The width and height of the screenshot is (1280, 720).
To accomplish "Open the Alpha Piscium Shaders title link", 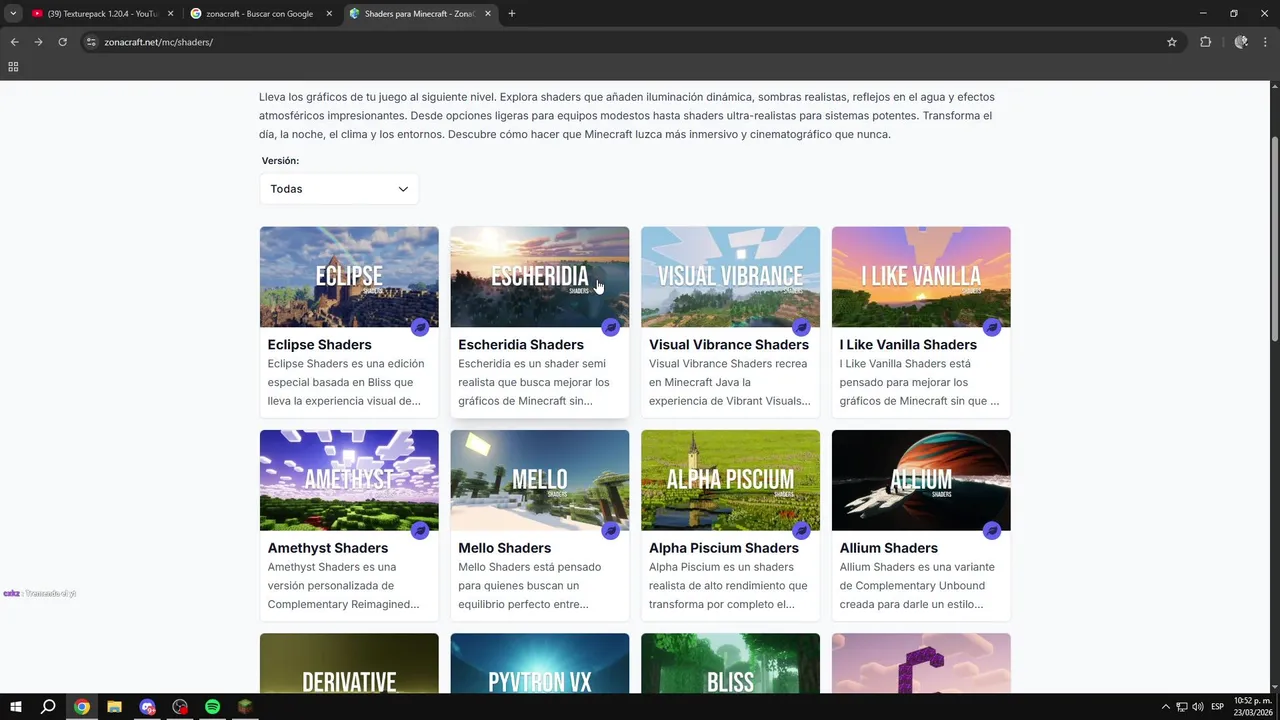I will pyautogui.click(x=724, y=548).
